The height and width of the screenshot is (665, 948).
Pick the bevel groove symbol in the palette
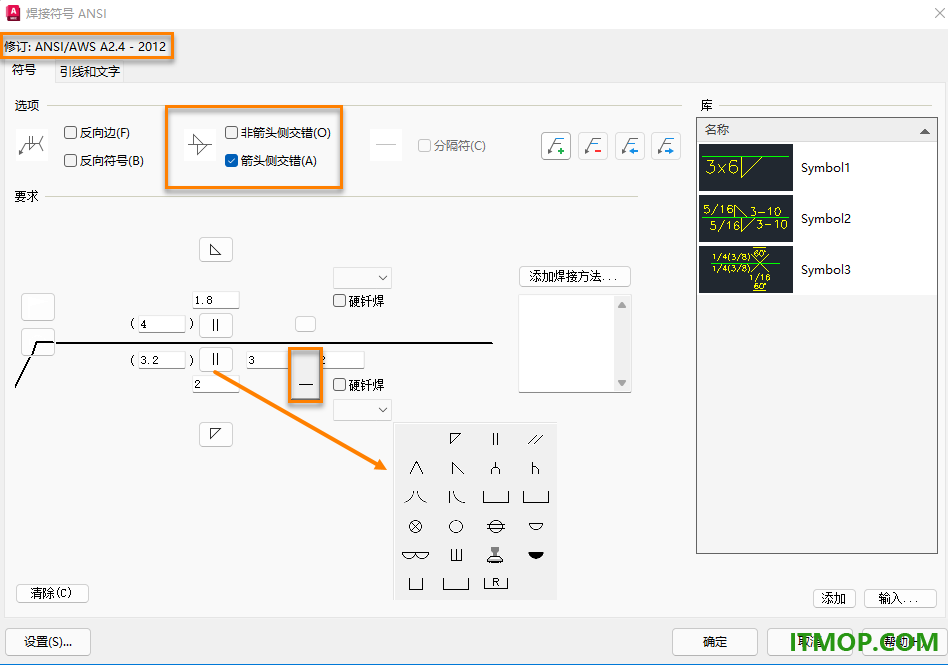pyautogui.click(x=457, y=468)
